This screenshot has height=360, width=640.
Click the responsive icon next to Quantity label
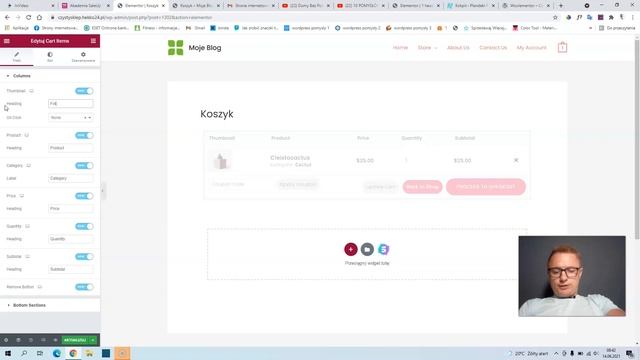click(27, 226)
